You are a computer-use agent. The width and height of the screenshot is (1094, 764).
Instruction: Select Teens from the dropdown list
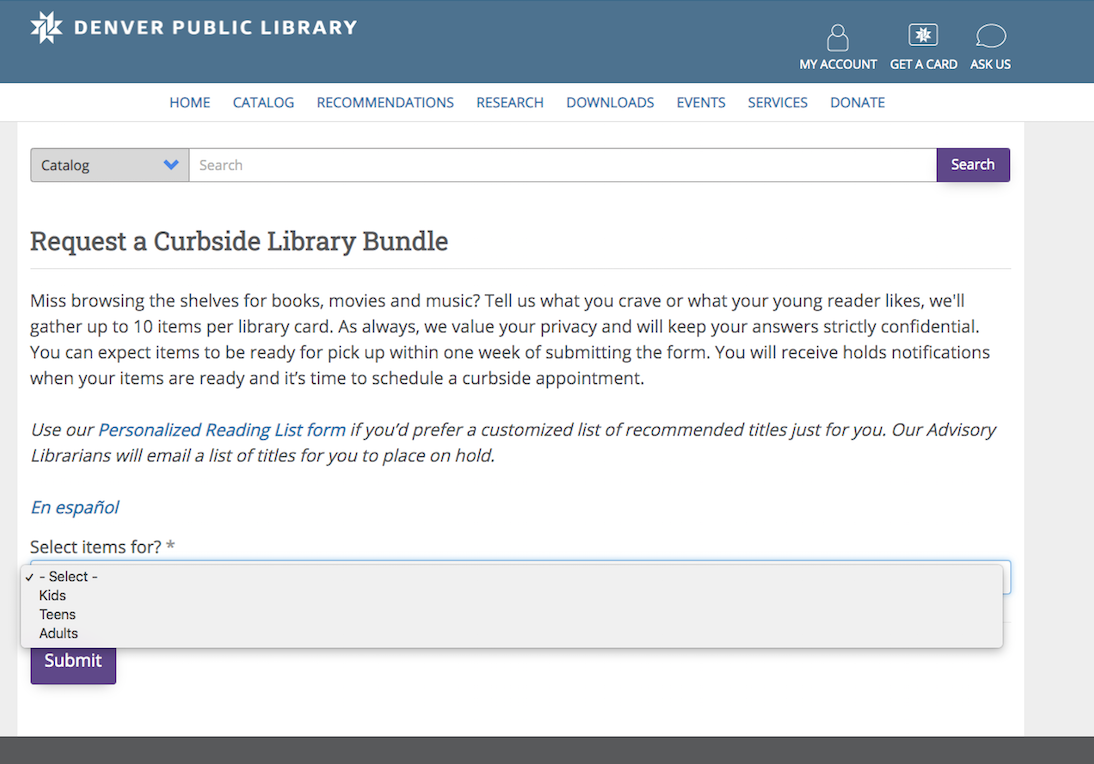pos(511,615)
